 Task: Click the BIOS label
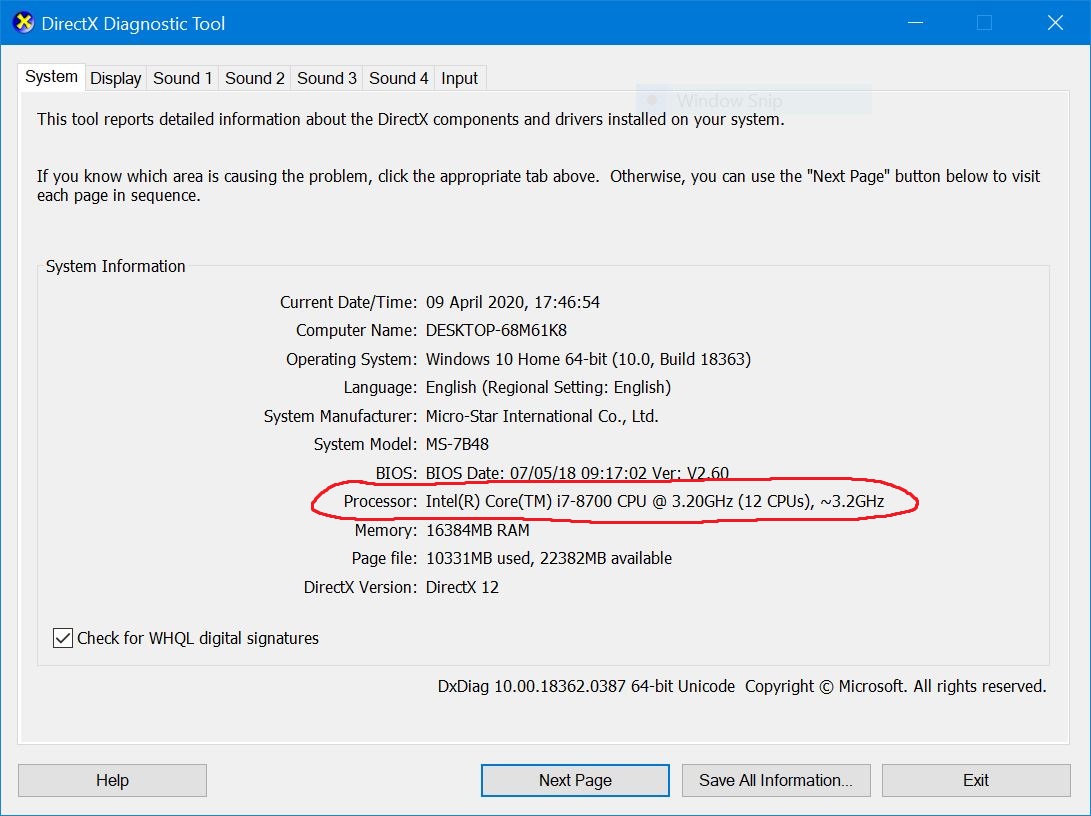(x=396, y=473)
